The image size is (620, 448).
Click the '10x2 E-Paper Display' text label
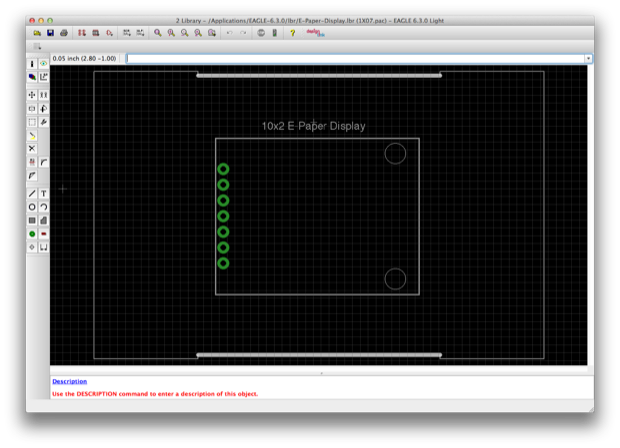point(314,126)
